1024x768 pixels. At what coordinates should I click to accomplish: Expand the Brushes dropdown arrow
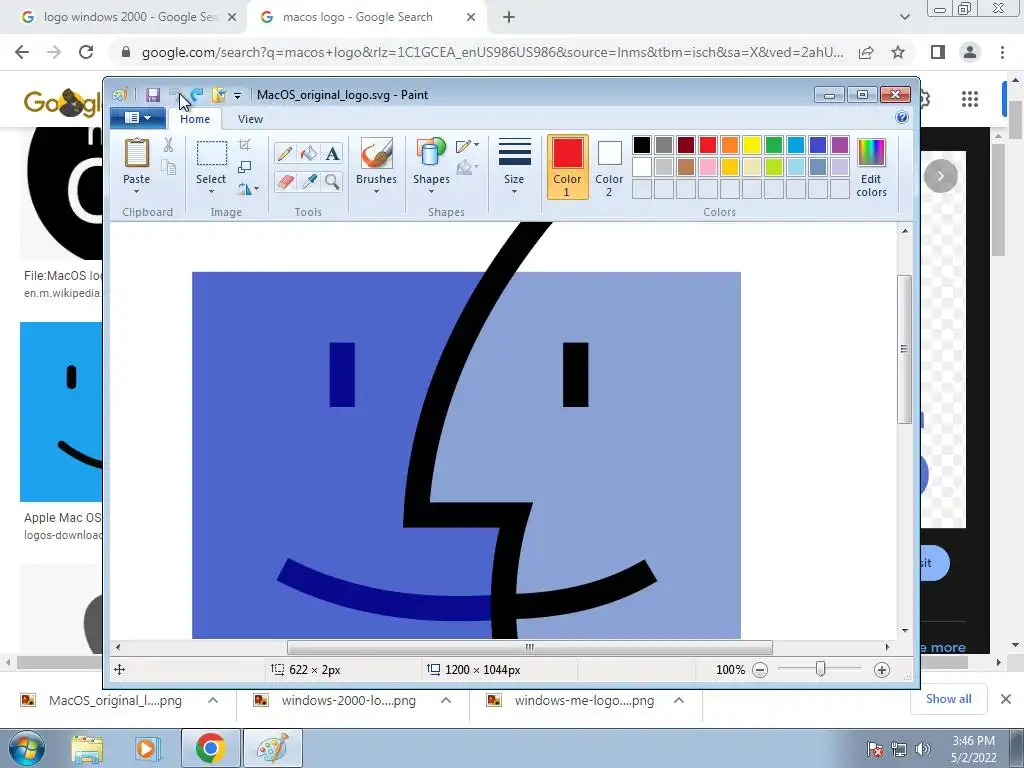376,191
